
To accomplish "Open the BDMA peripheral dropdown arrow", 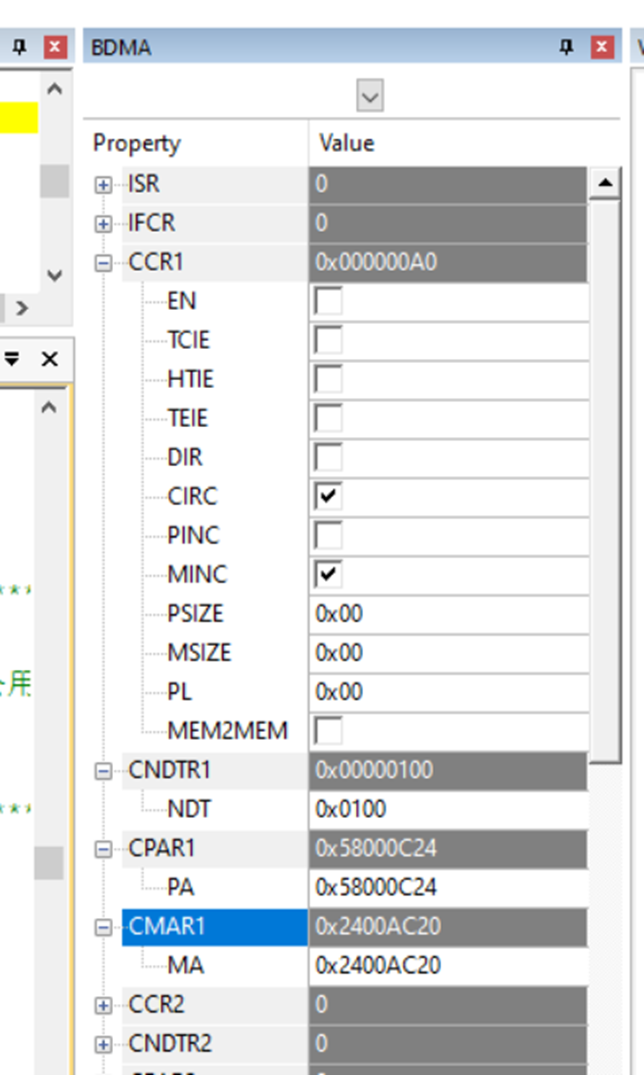I will click(x=370, y=95).
